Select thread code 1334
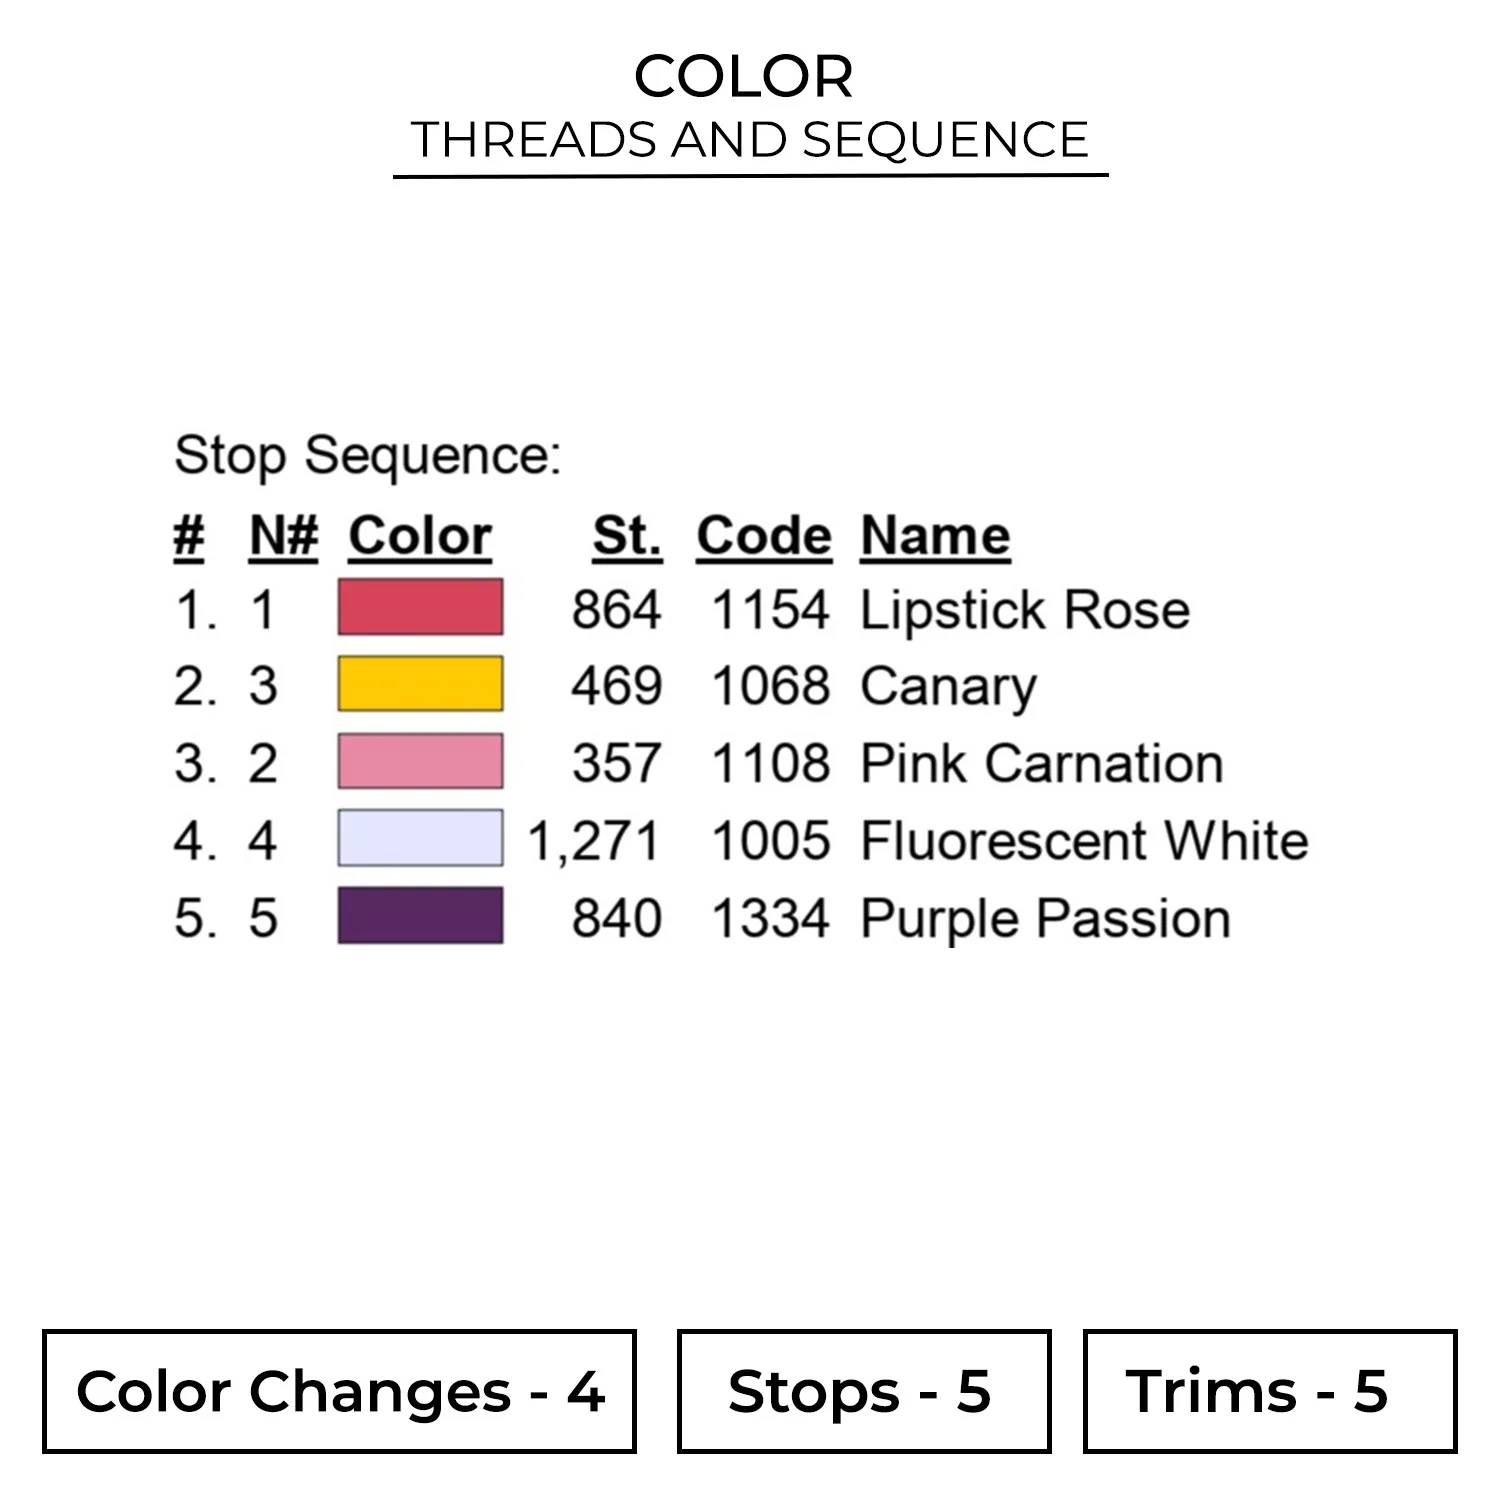The width and height of the screenshot is (1500, 1500). (x=770, y=918)
